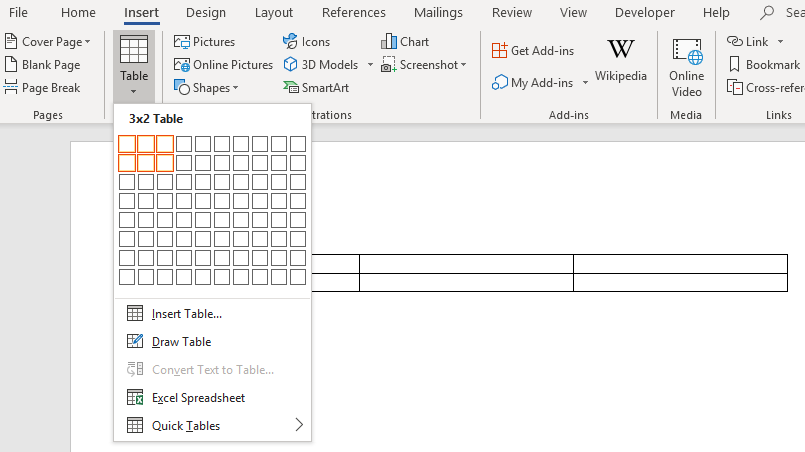This screenshot has height=452, width=805.
Task: Open Online Pictures
Action: tap(223, 65)
